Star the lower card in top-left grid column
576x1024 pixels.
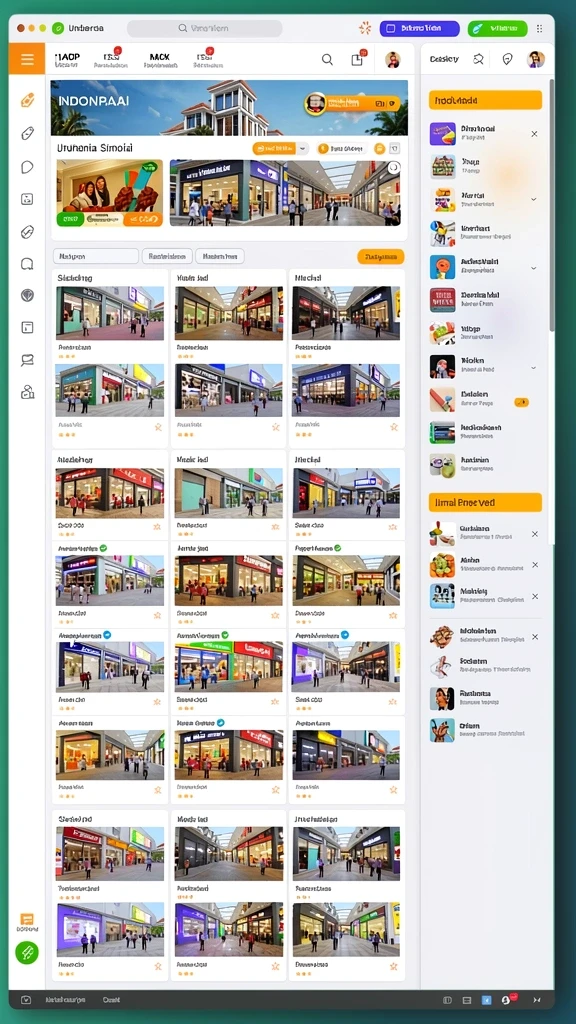[157, 427]
